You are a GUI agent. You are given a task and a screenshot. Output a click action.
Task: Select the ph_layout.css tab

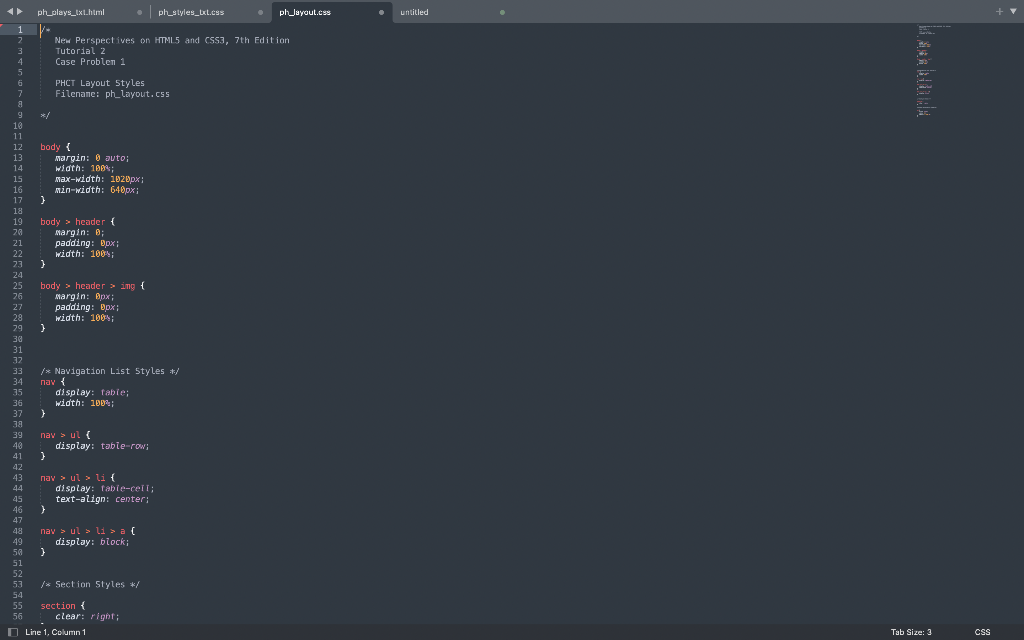click(x=305, y=12)
